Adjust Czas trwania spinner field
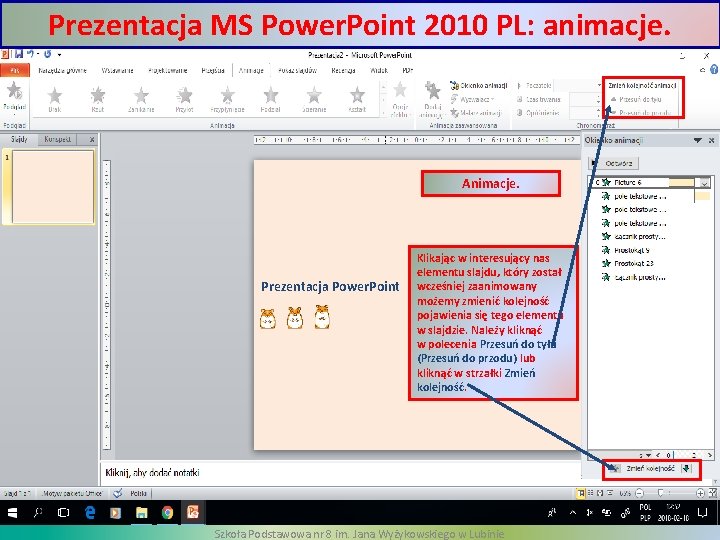Viewport: 720px width, 540px height. pos(585,99)
